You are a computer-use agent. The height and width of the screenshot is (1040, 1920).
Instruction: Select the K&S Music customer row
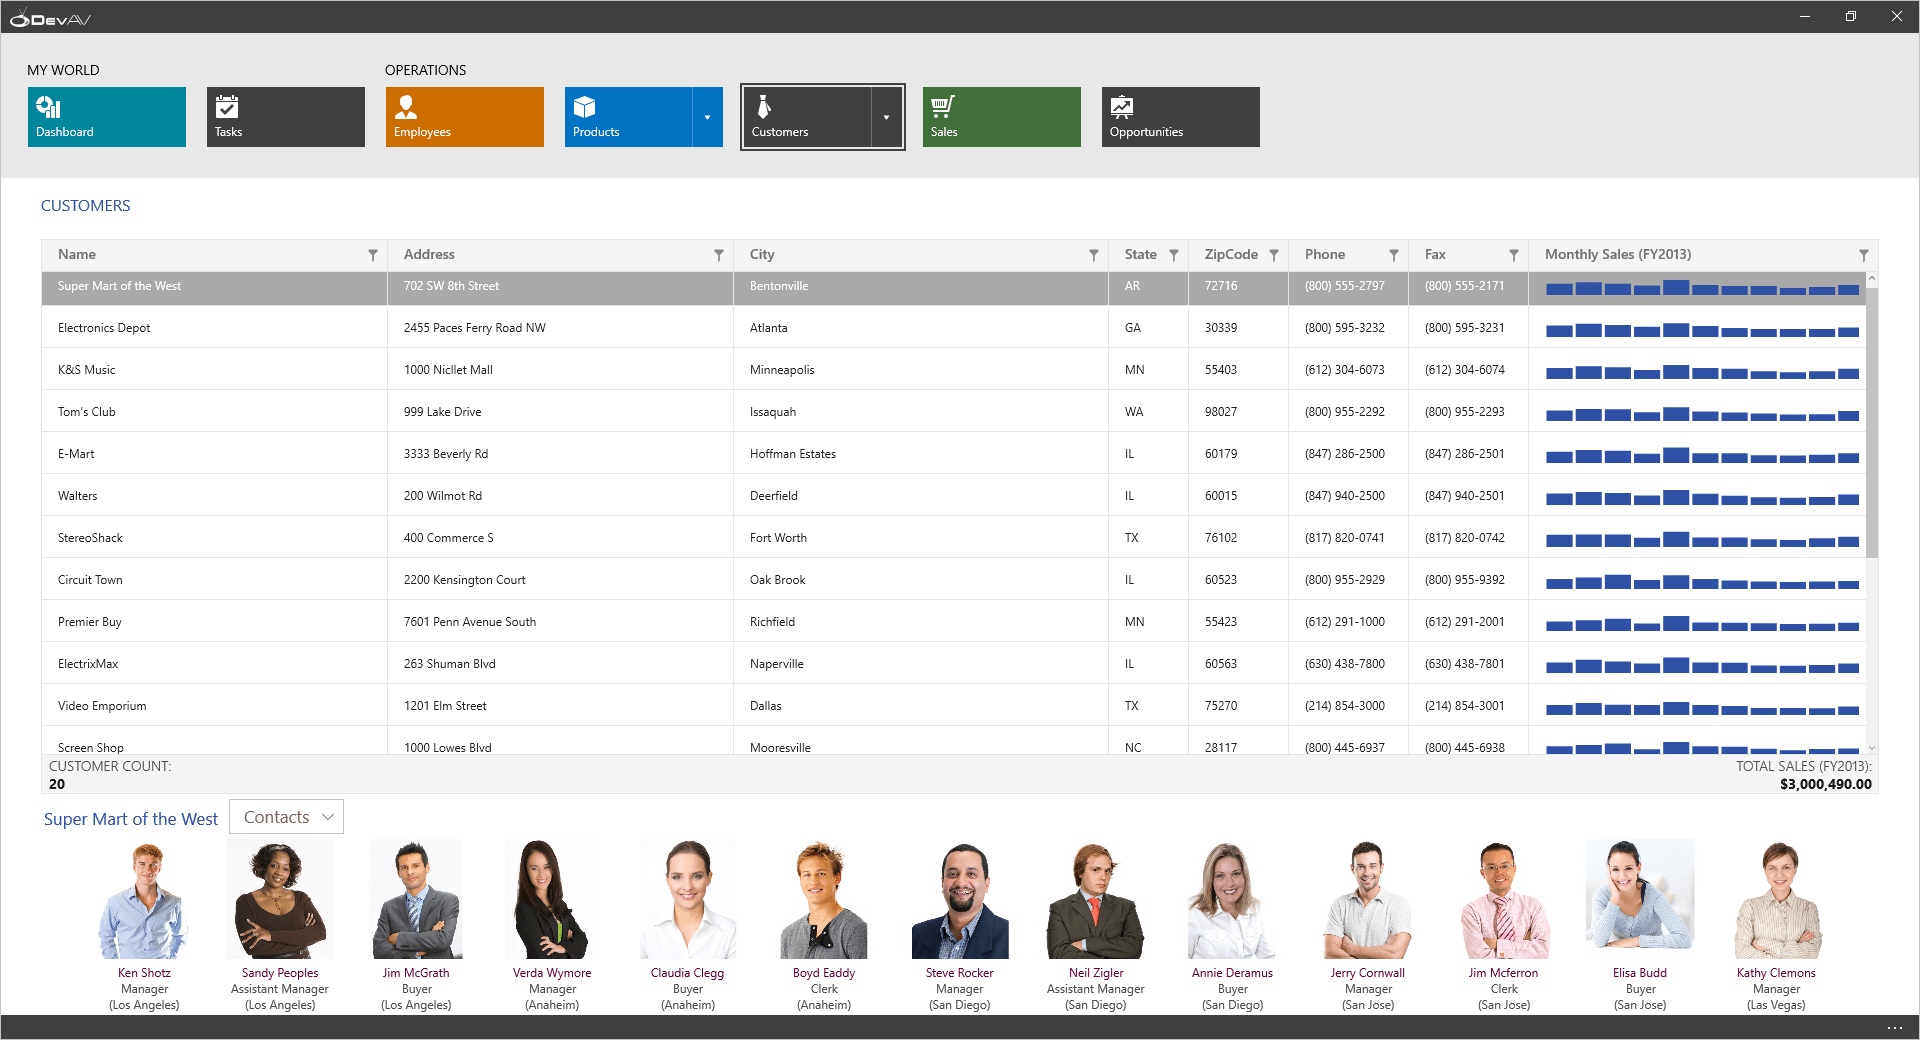pyautogui.click(x=954, y=370)
